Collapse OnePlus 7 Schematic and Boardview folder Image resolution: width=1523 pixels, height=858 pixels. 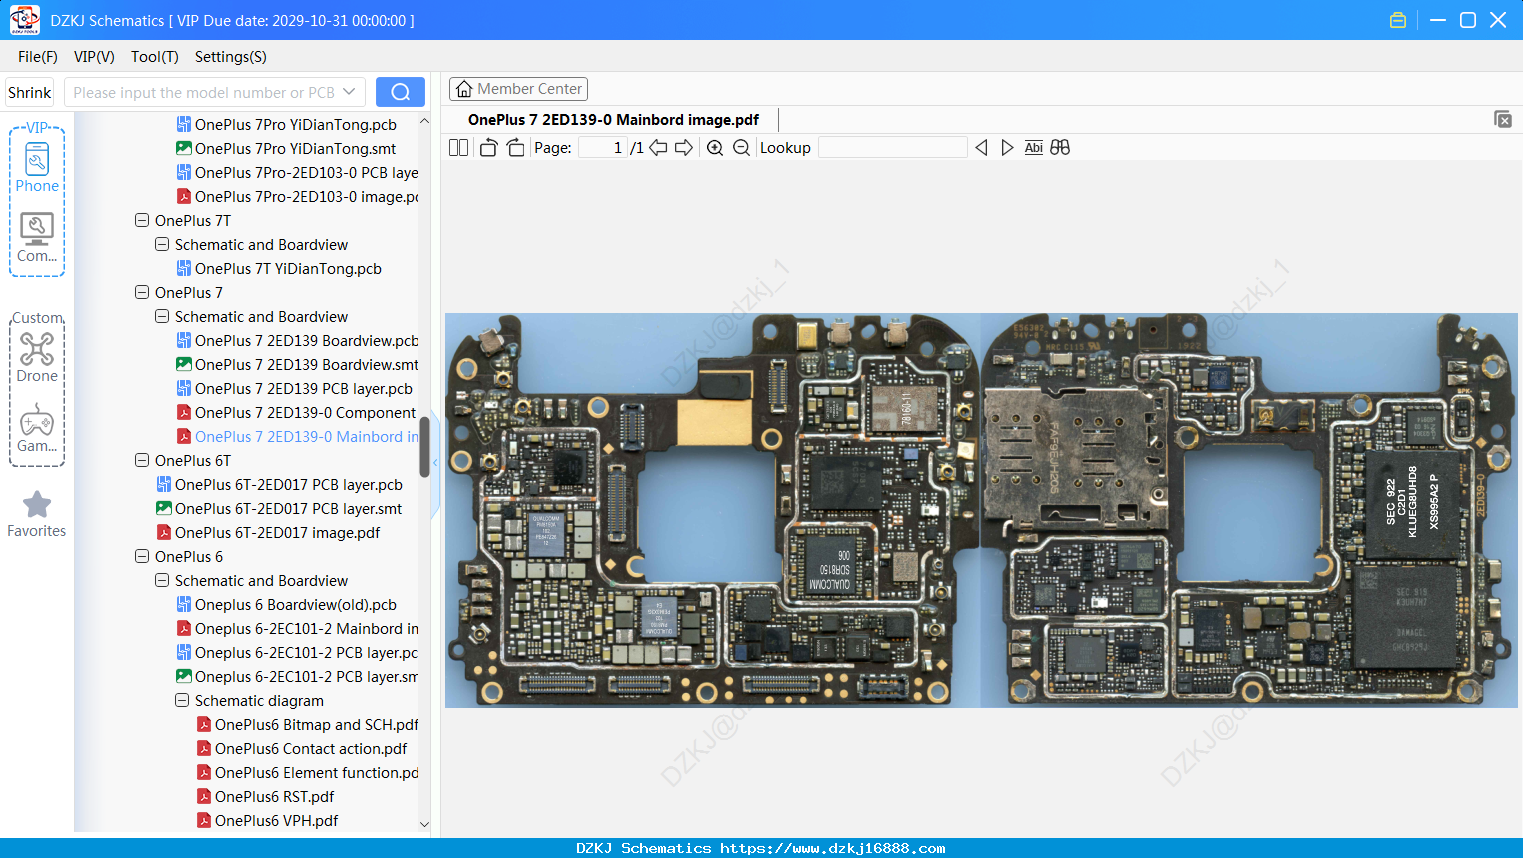click(x=162, y=316)
